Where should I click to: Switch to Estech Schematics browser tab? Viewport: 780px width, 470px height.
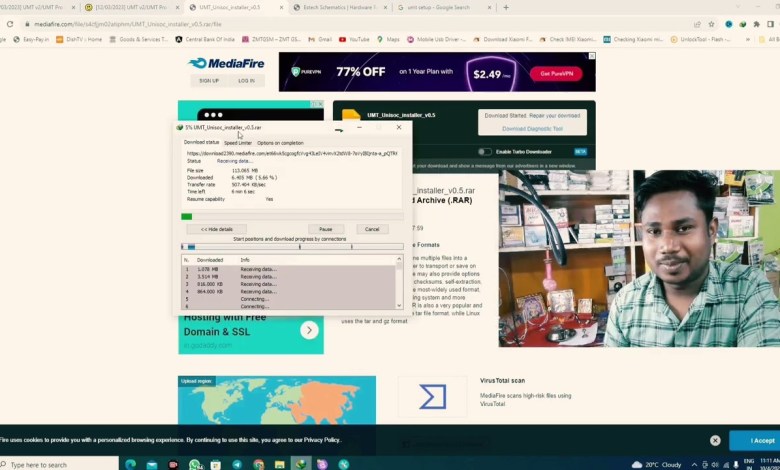340,7
